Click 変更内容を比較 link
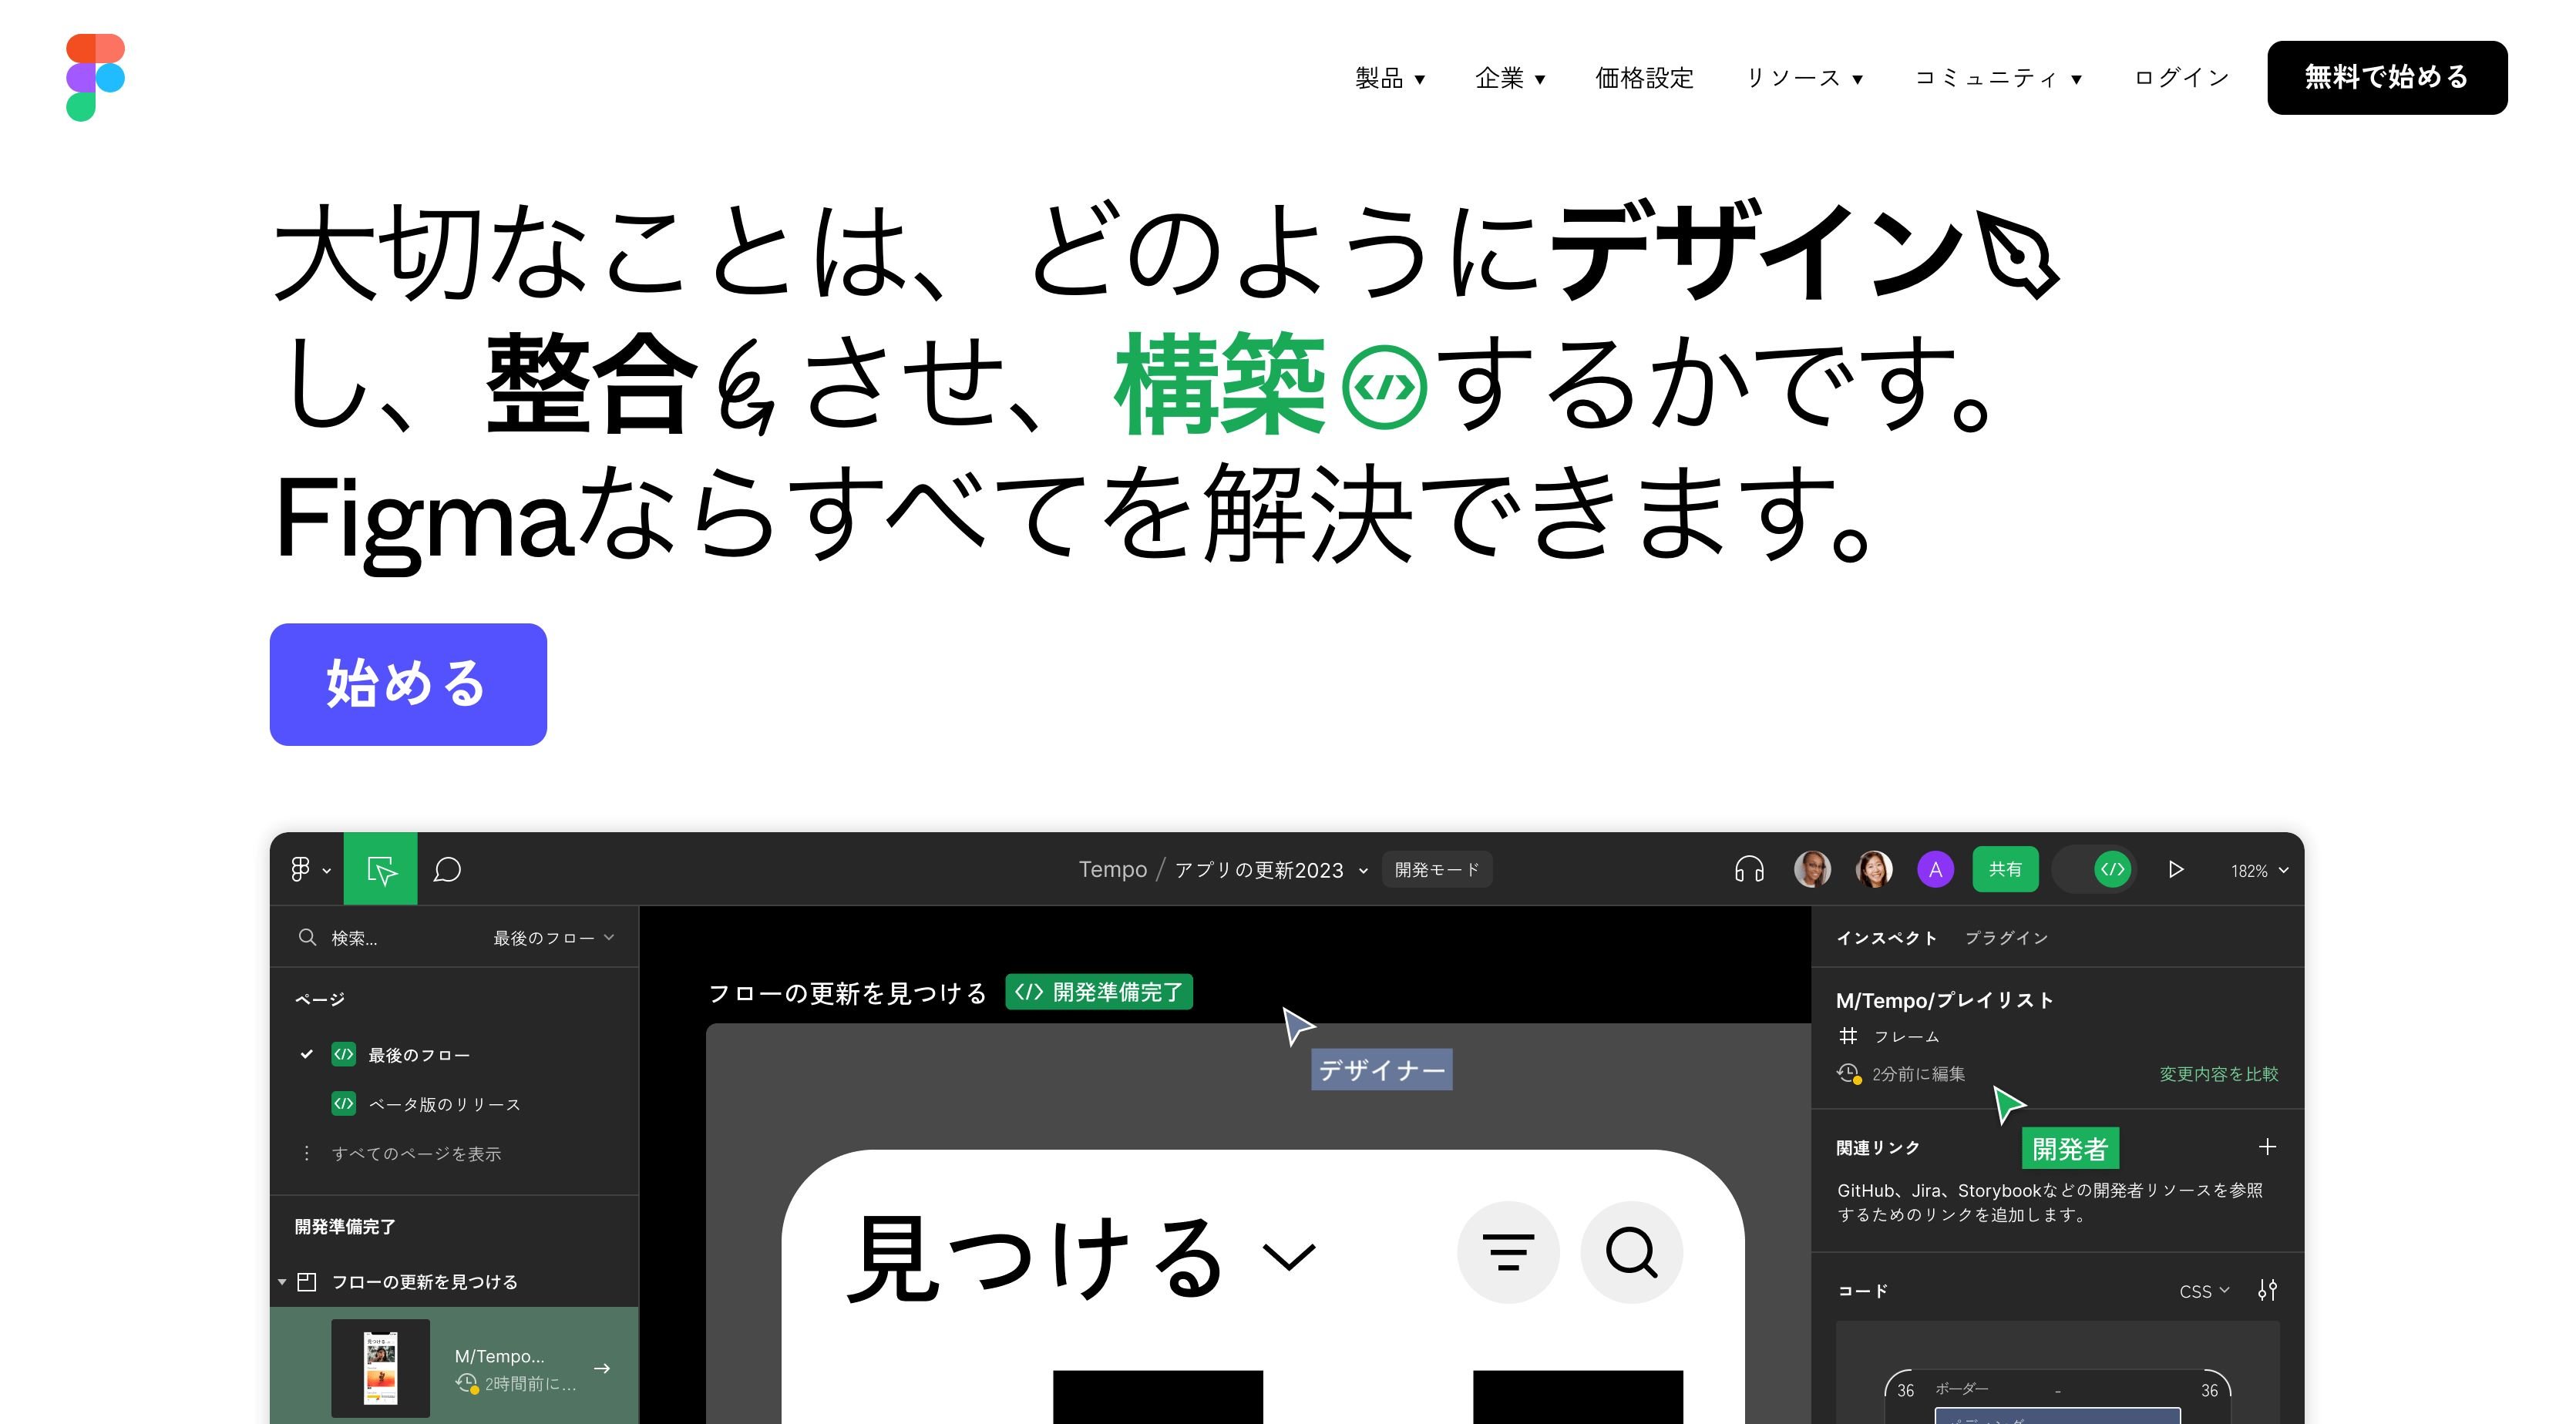 point(2218,1073)
